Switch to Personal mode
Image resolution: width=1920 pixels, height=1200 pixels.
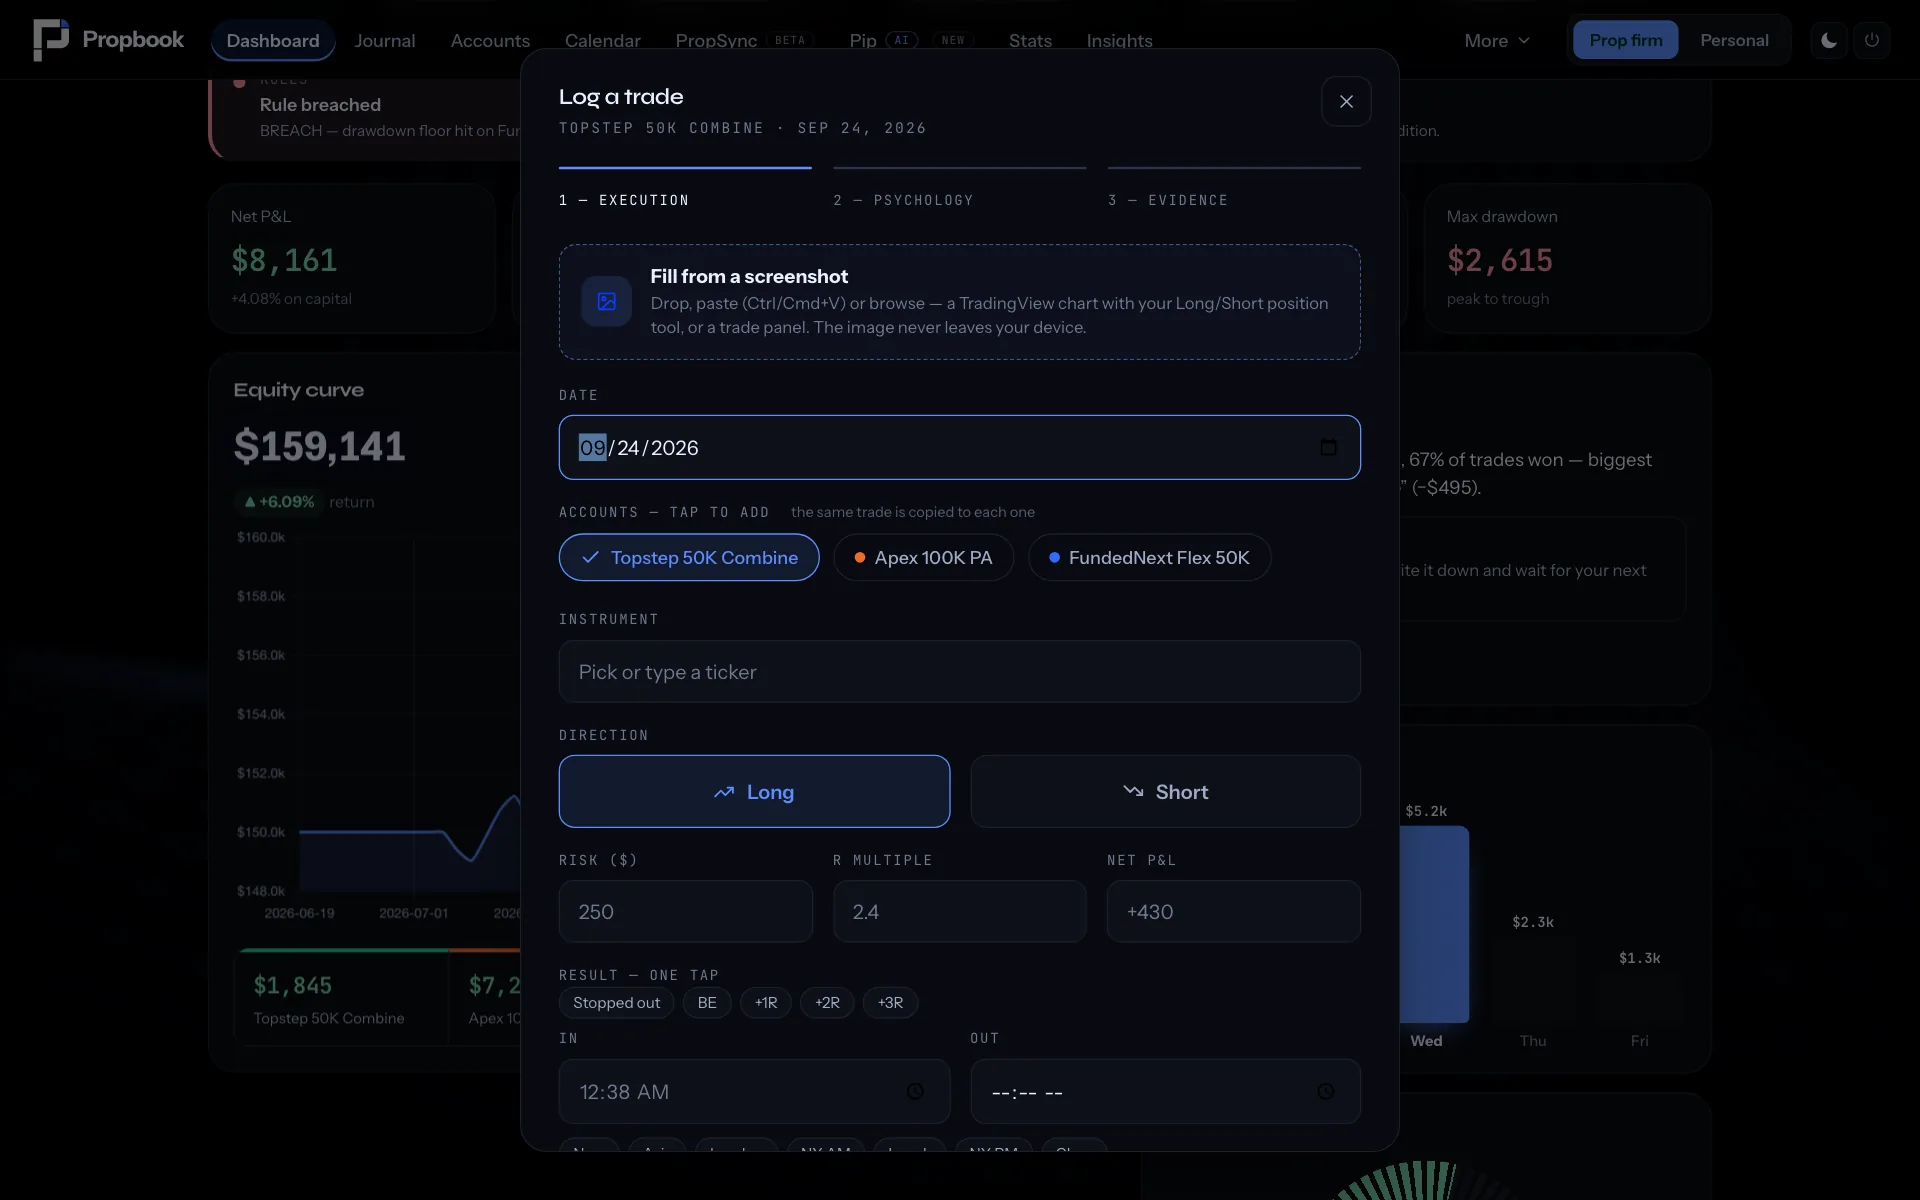coord(1734,40)
